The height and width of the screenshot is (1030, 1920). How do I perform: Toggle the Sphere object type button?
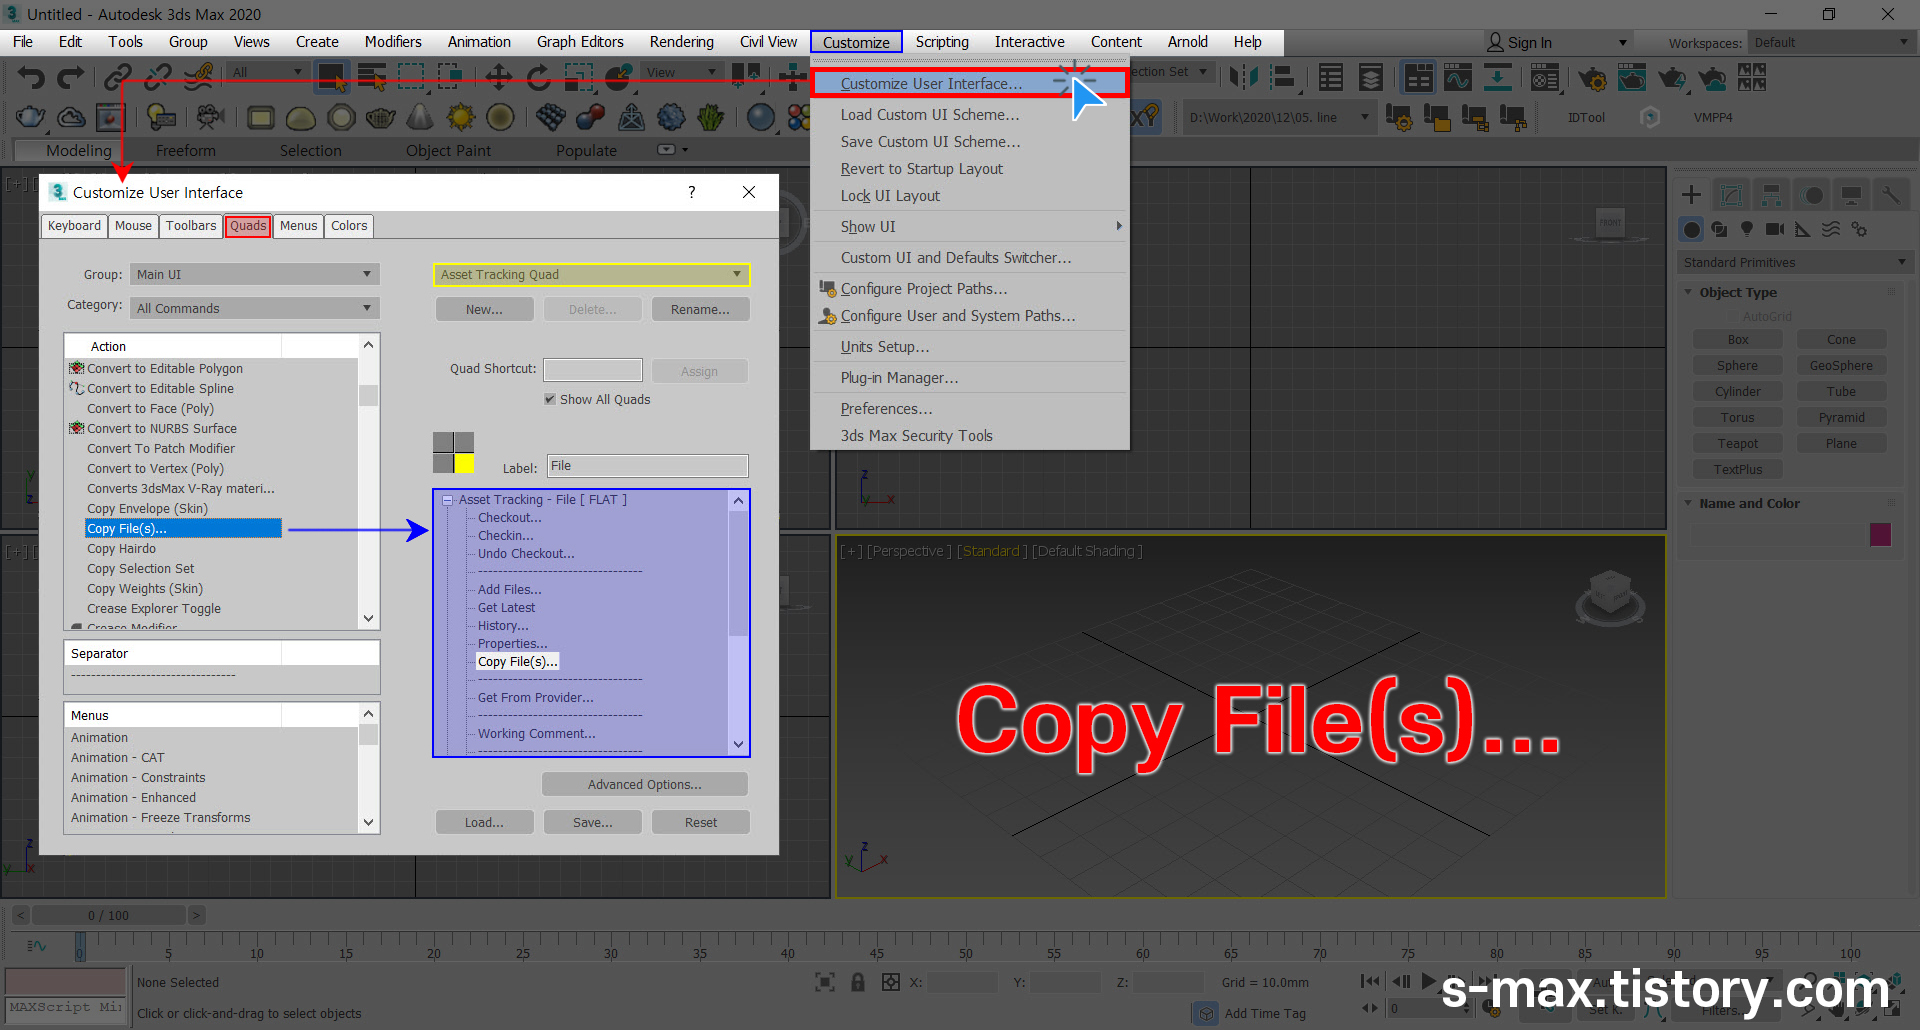point(1738,366)
